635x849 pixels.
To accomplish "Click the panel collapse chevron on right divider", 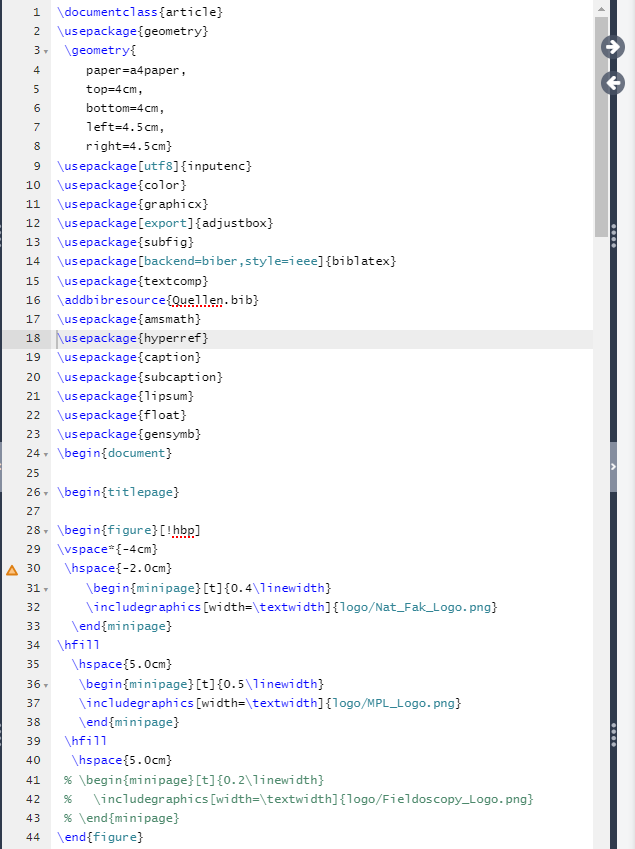I will [x=613, y=467].
